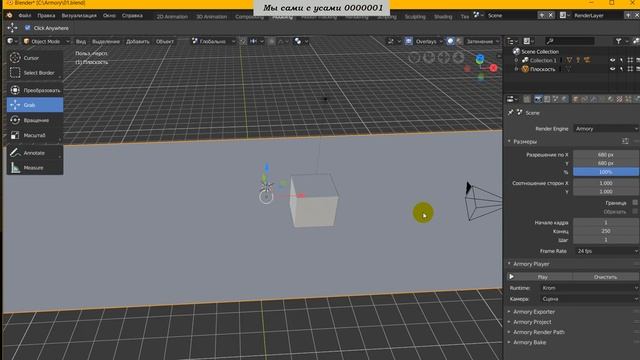Image resolution: width=640 pixels, height=360 pixels.
Task: Open the Визуализация menu
Action: point(79,16)
